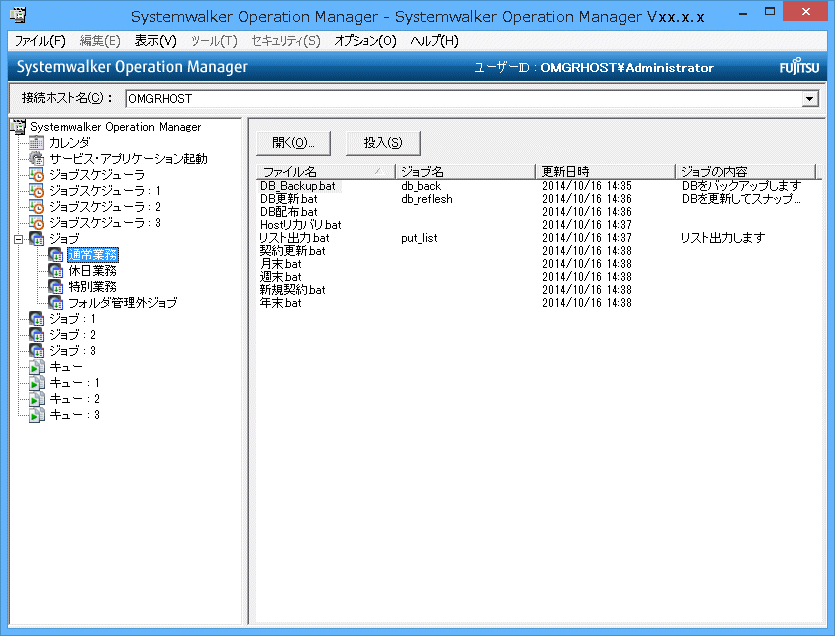Click the キュー：1 queue icon

tap(37, 382)
